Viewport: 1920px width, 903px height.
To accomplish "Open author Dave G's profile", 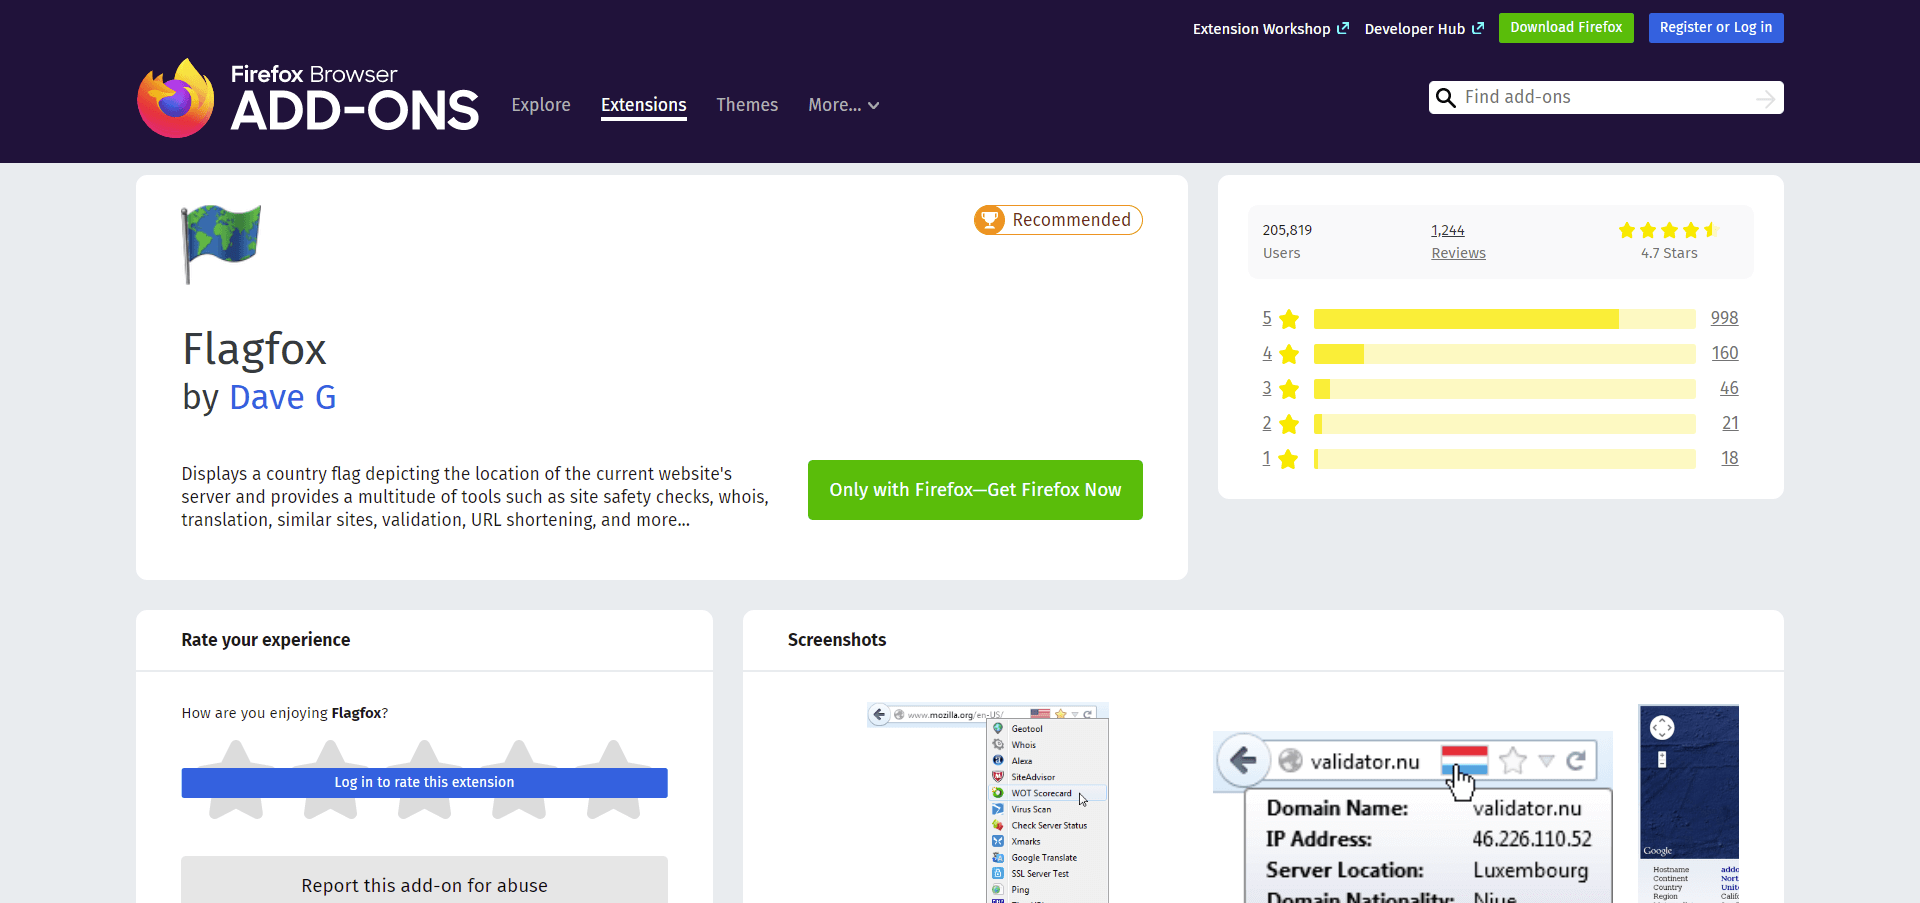I will click(283, 398).
